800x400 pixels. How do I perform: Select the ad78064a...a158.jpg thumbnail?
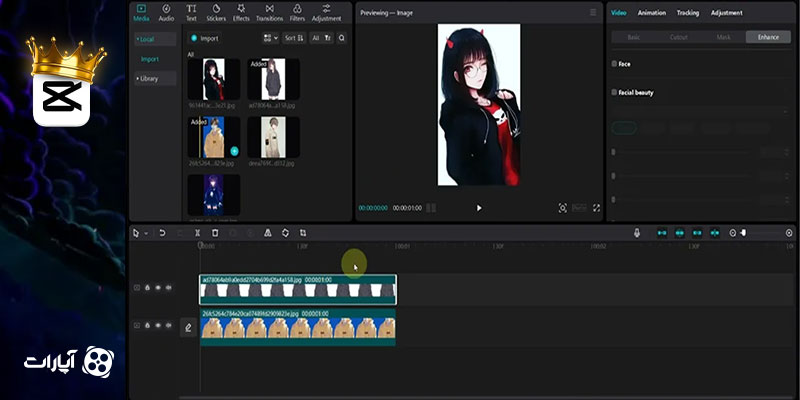[x=273, y=79]
